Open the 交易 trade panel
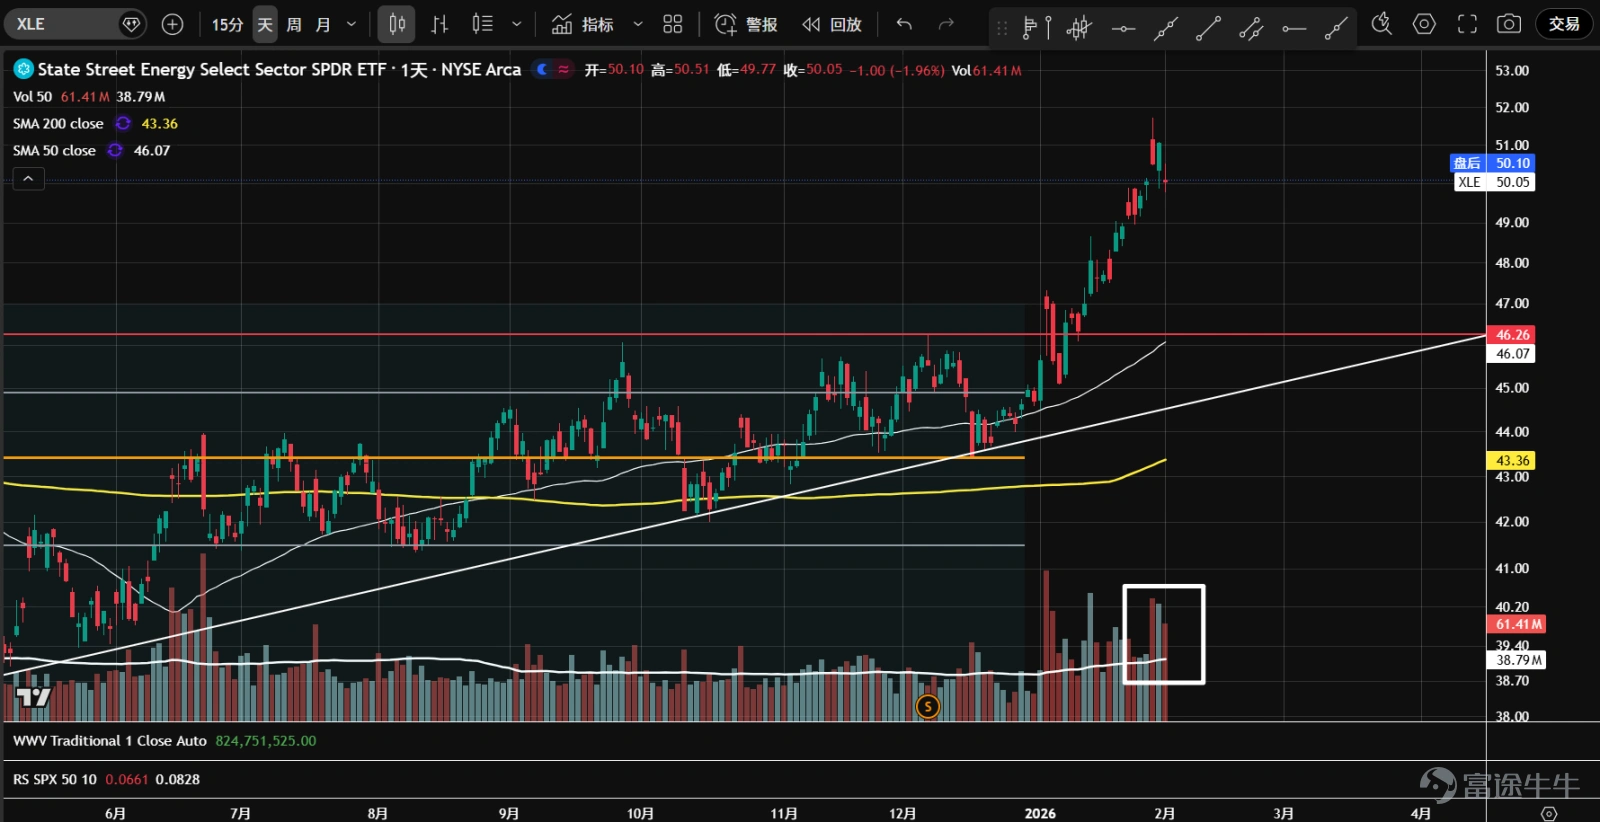1600x822 pixels. [1564, 24]
